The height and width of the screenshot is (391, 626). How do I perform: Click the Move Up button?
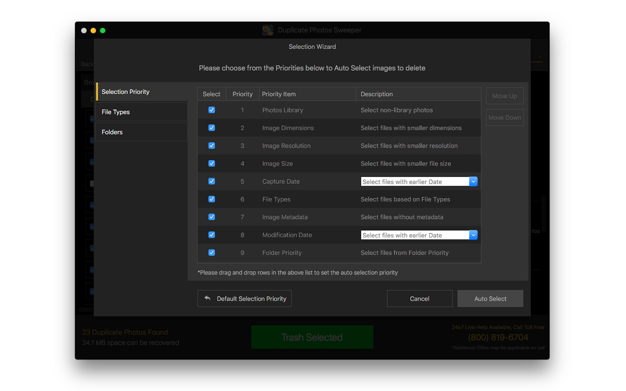505,96
